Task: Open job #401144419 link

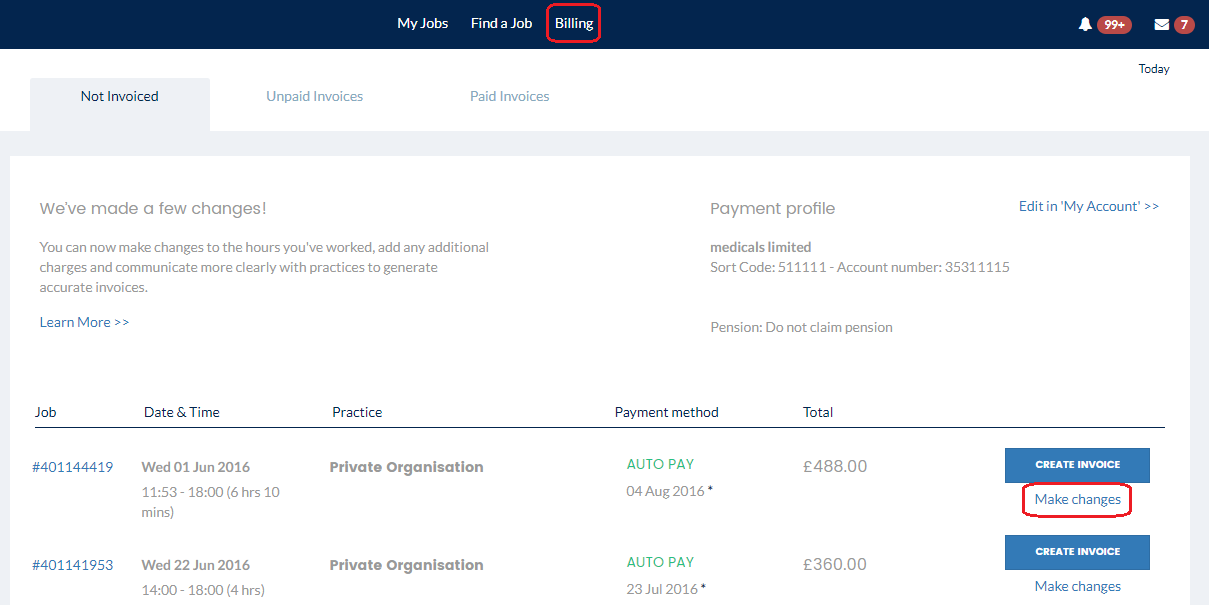Action: point(73,467)
